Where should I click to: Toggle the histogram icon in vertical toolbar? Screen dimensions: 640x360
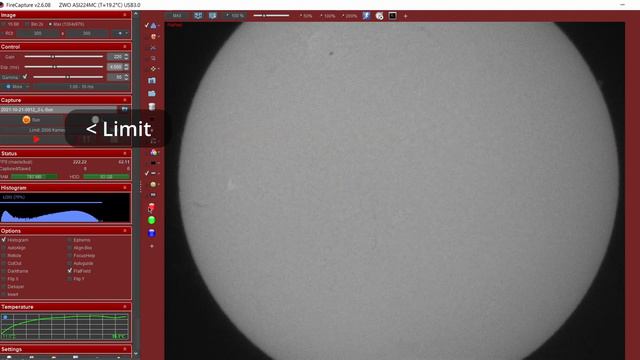(x=153, y=25)
